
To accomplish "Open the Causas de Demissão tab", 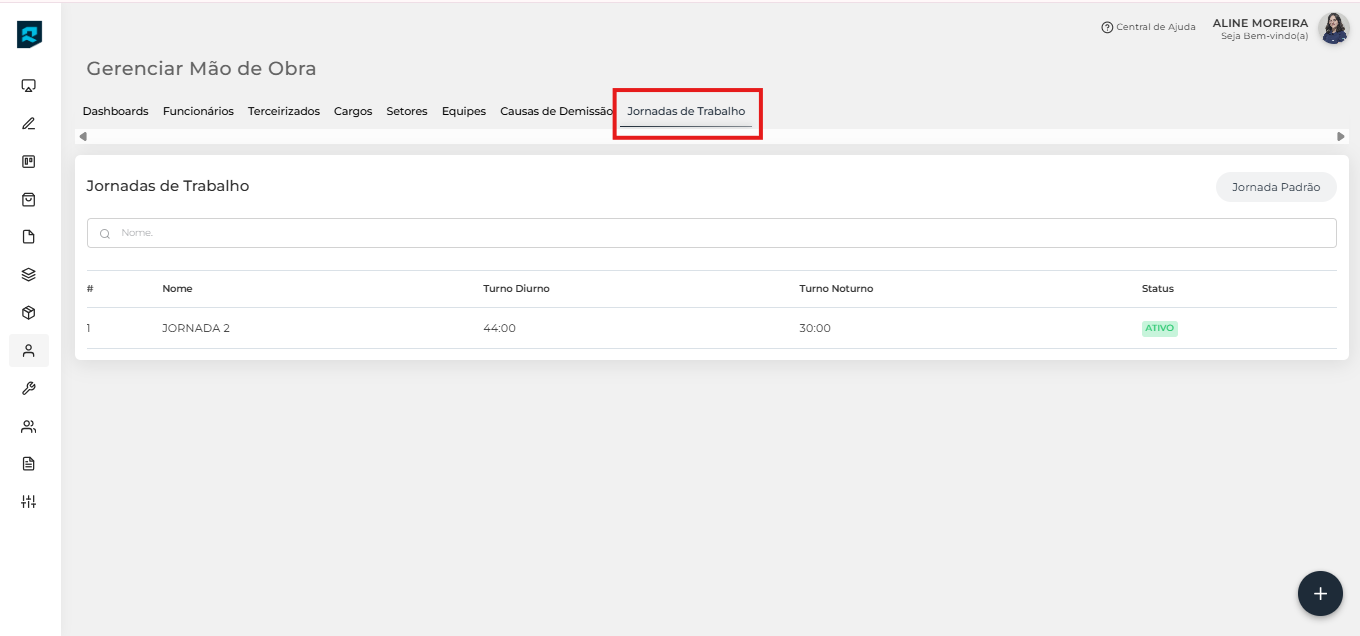I will coord(556,111).
